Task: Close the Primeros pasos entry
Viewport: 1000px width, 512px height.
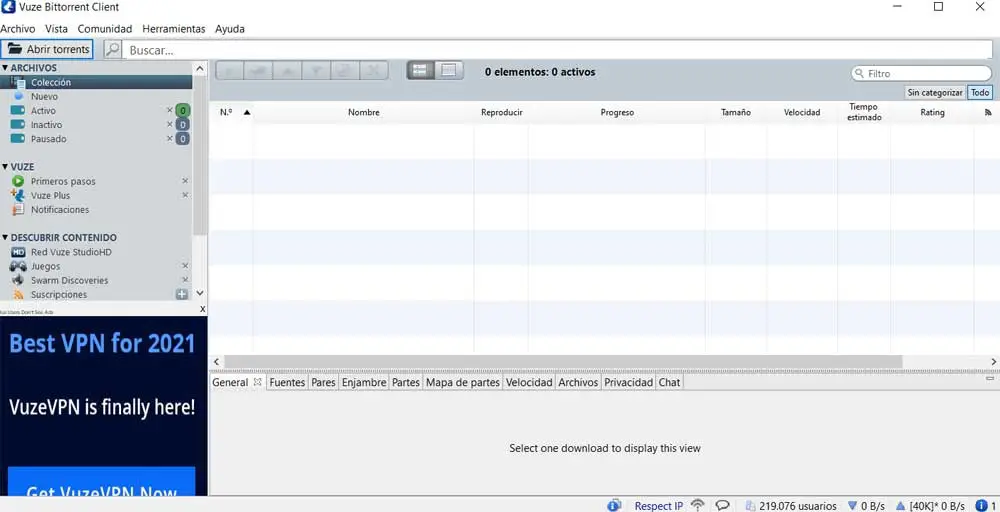Action: (x=185, y=181)
